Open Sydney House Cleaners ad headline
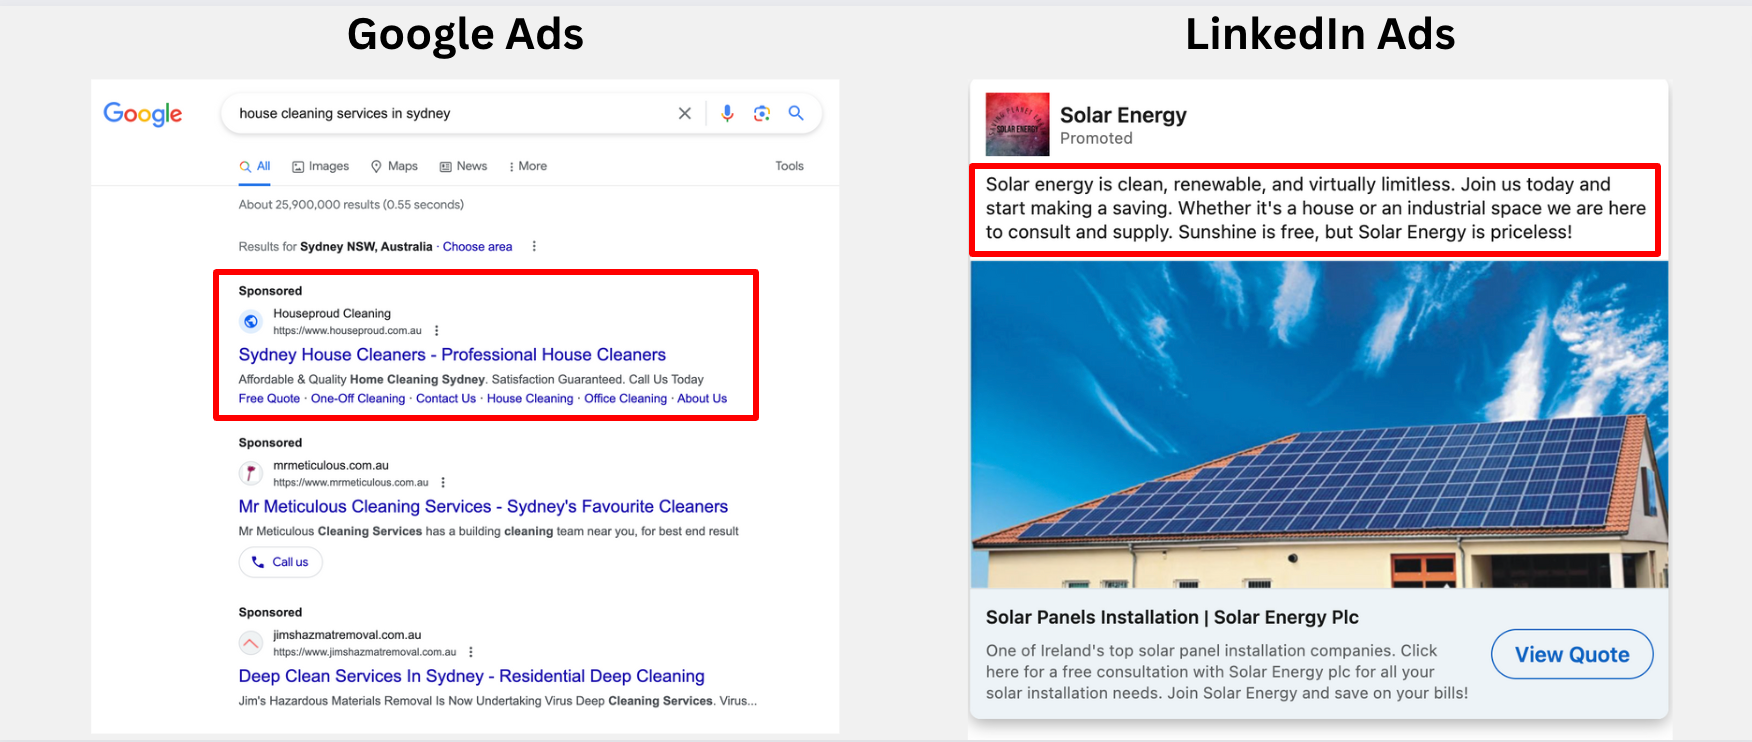Screen dimensions: 1752x742 click(452, 355)
